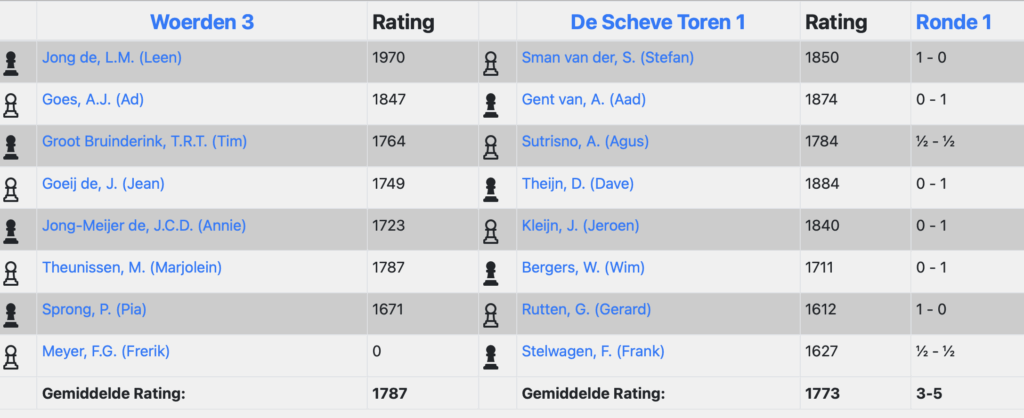Click black pawn icon beside Frank Stelwagen
Viewport: 1024px width, 418px height.
tap(491, 356)
